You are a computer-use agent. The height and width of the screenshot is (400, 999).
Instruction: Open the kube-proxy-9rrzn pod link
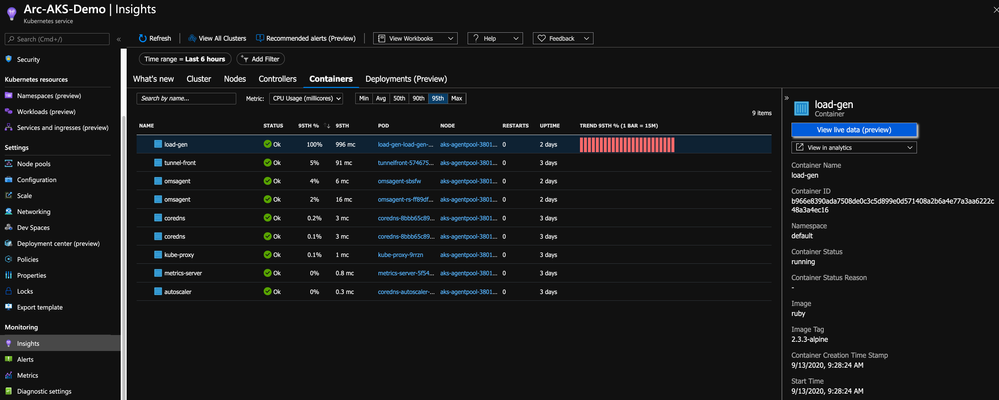(x=401, y=254)
